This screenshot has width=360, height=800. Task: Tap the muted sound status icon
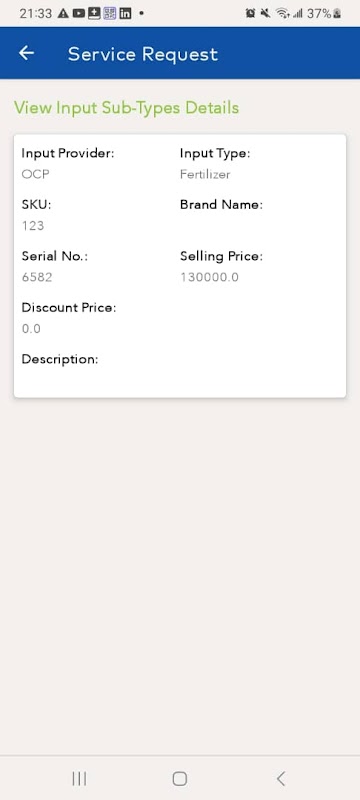click(x=265, y=14)
